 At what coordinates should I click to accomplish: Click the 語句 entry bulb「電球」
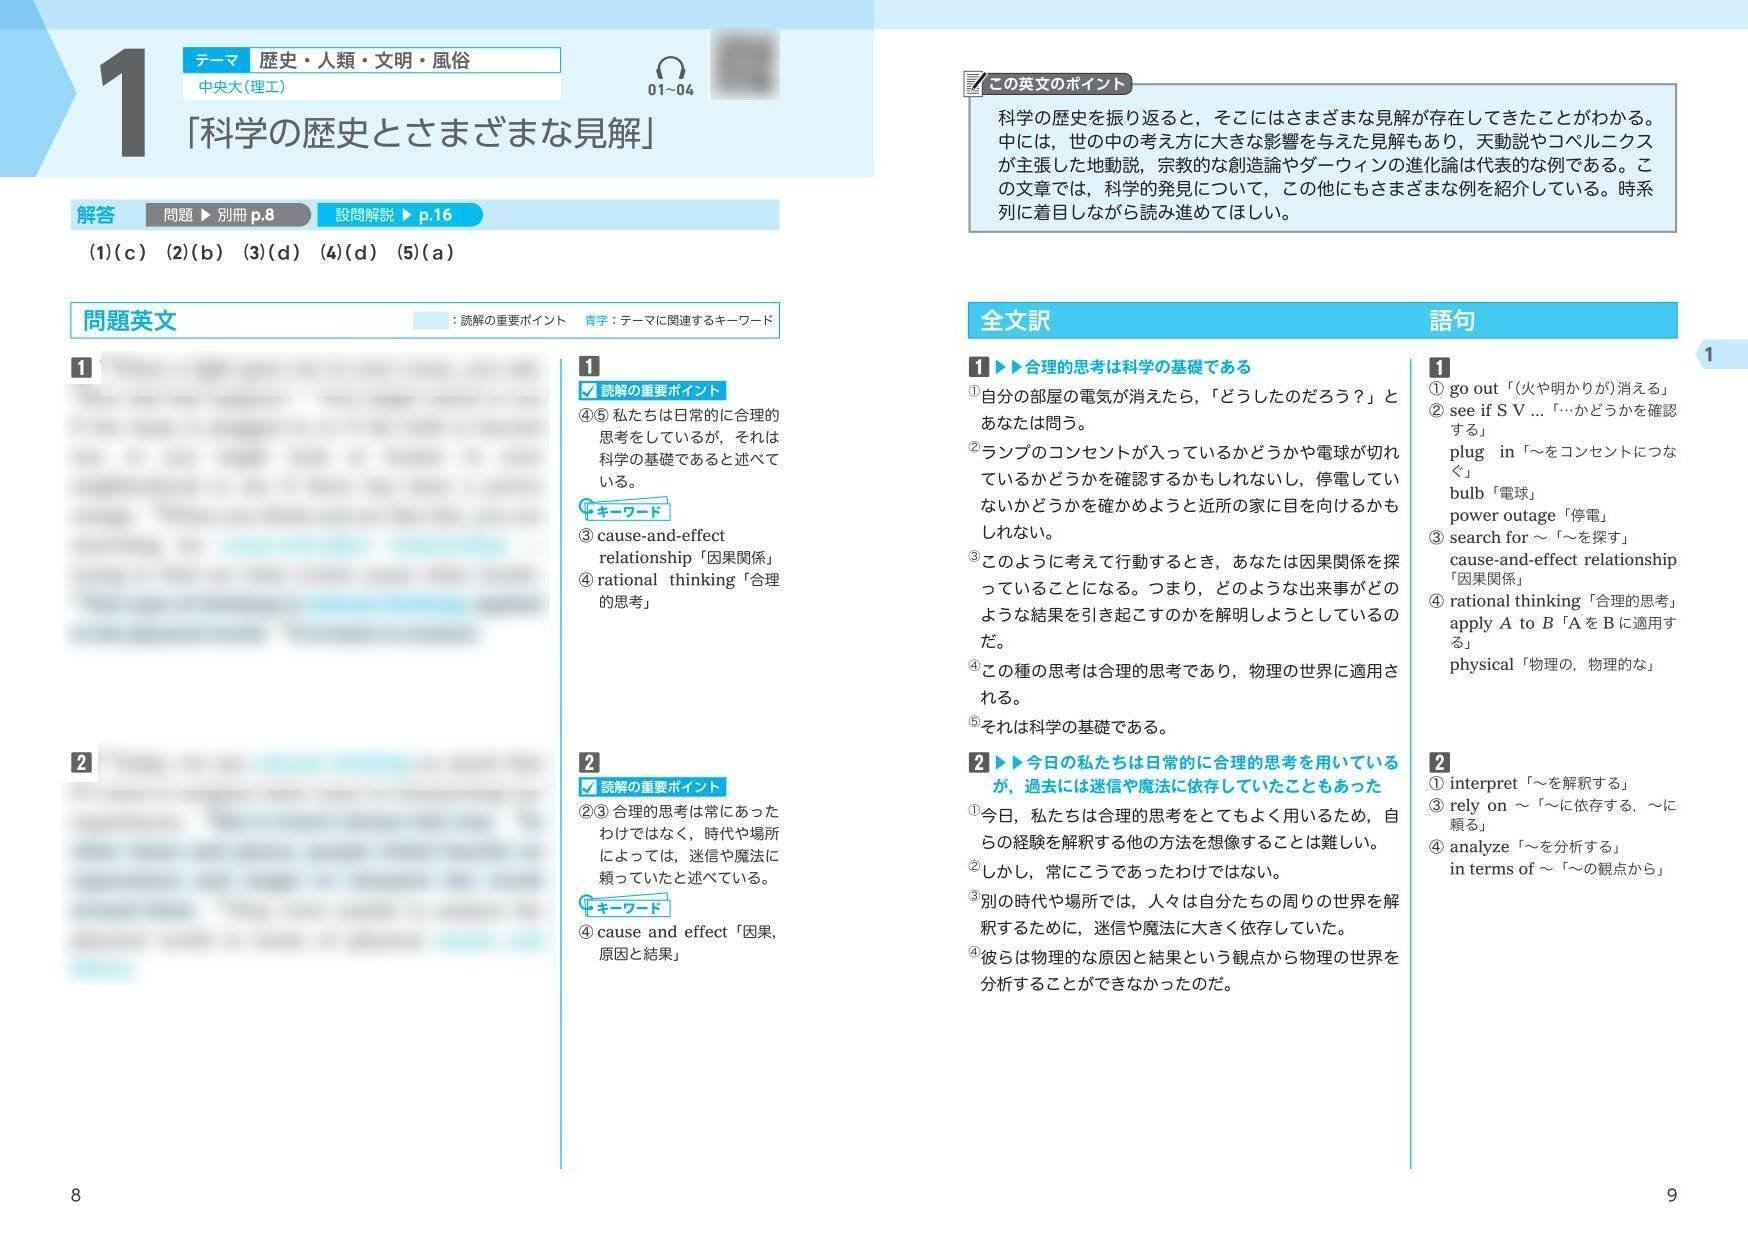[x=1493, y=493]
